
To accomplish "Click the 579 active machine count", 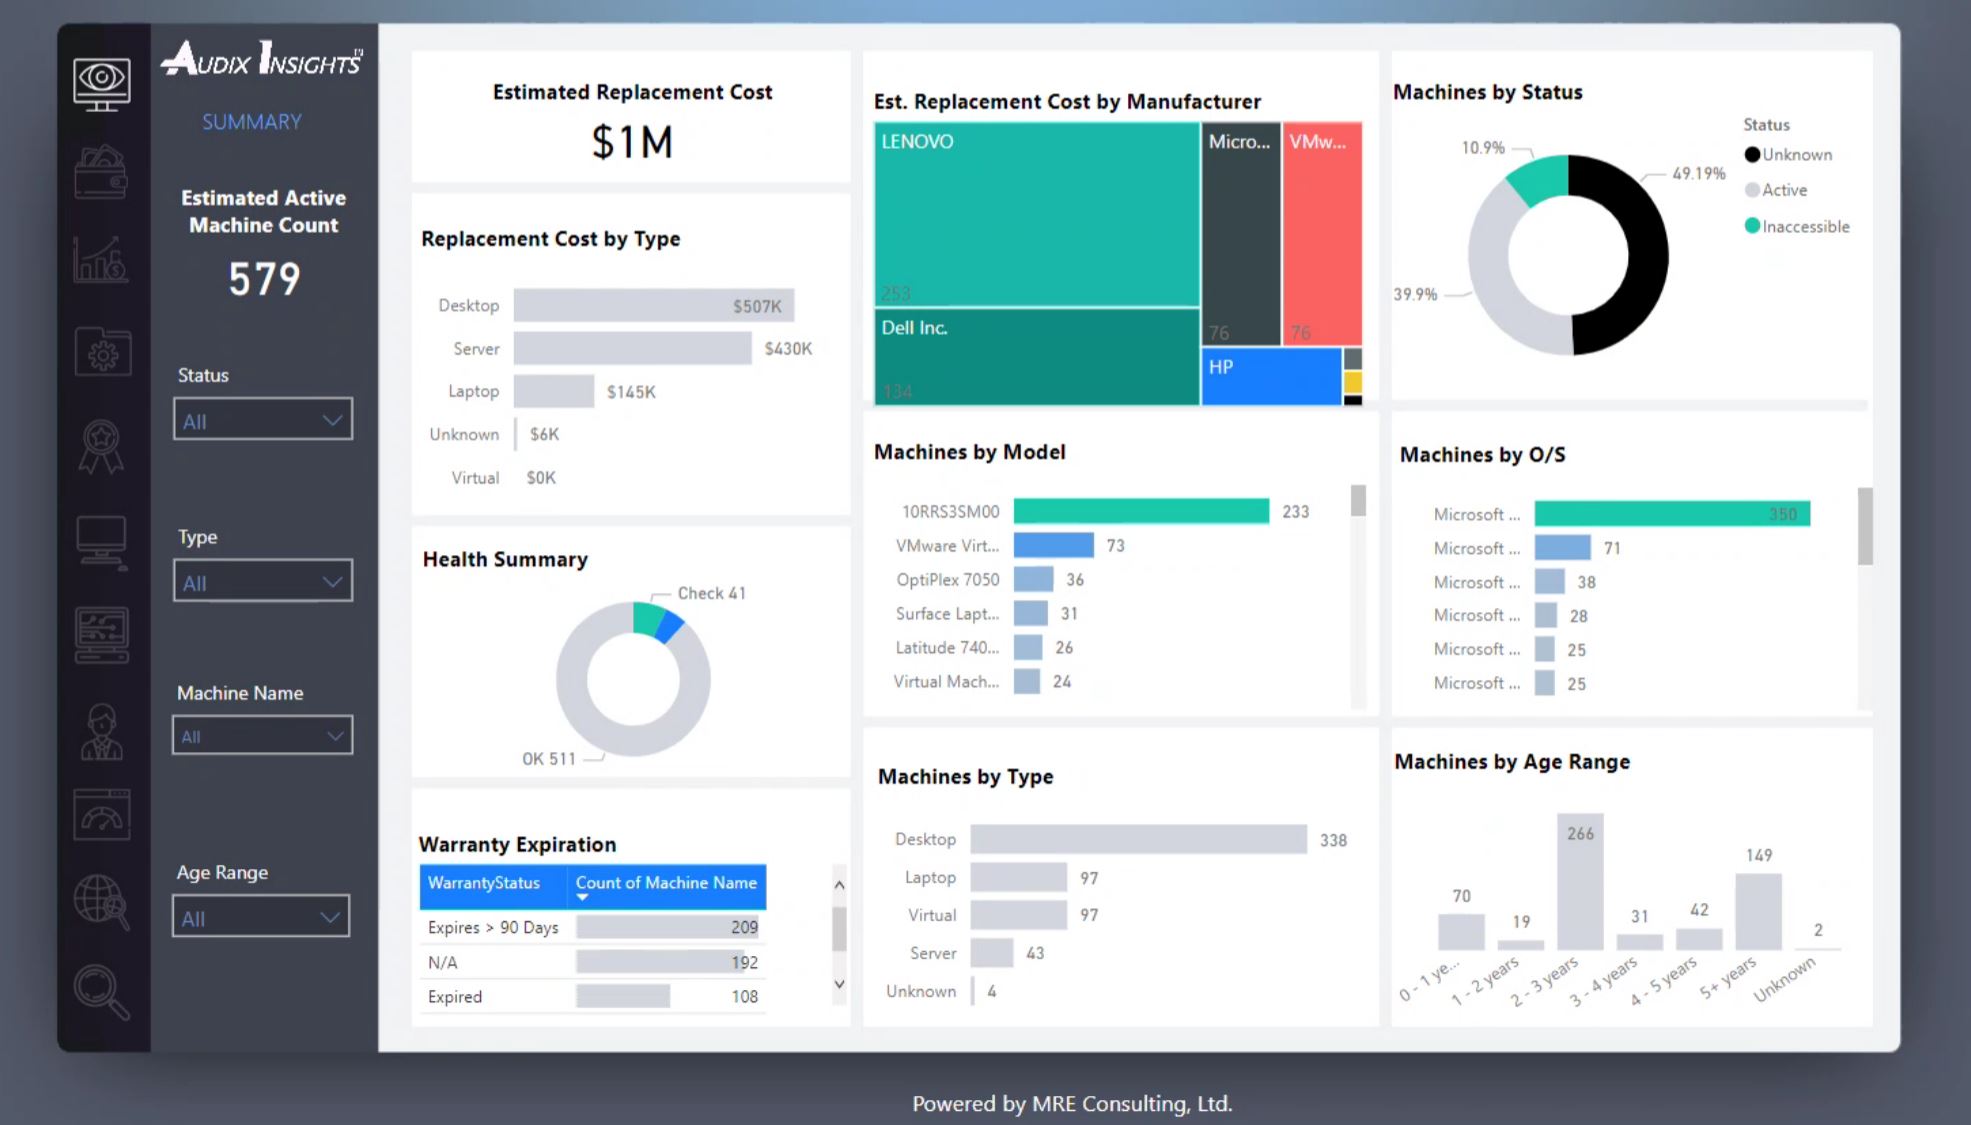I will click(264, 279).
